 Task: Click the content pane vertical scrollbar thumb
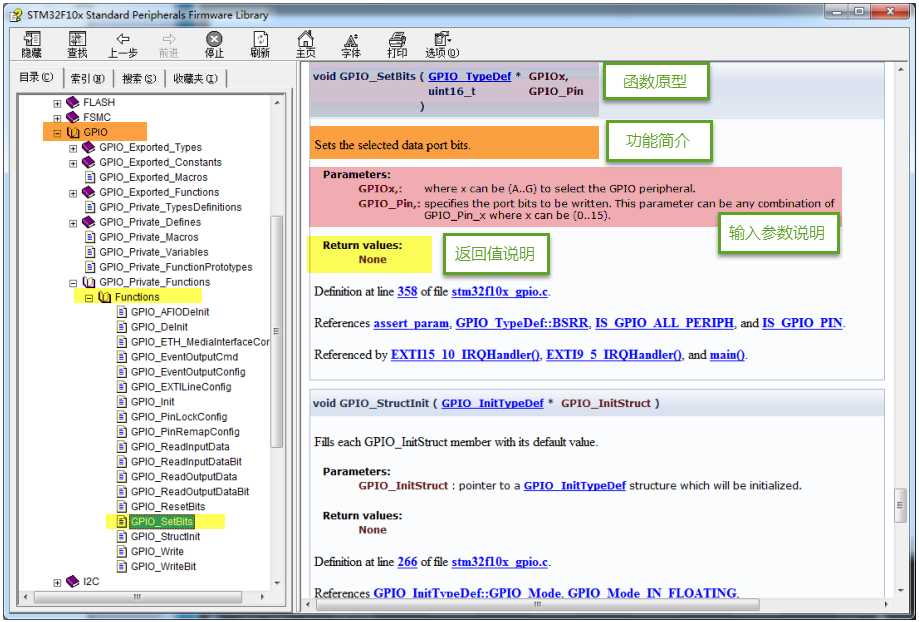(x=901, y=505)
